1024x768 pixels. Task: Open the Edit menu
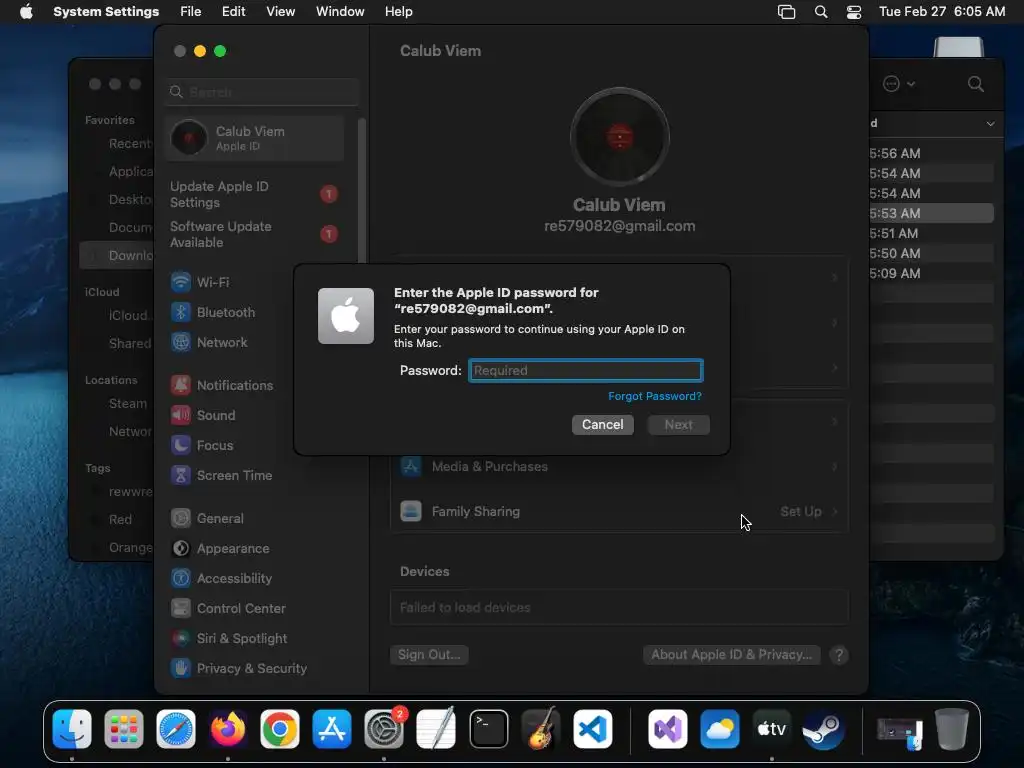(x=233, y=12)
